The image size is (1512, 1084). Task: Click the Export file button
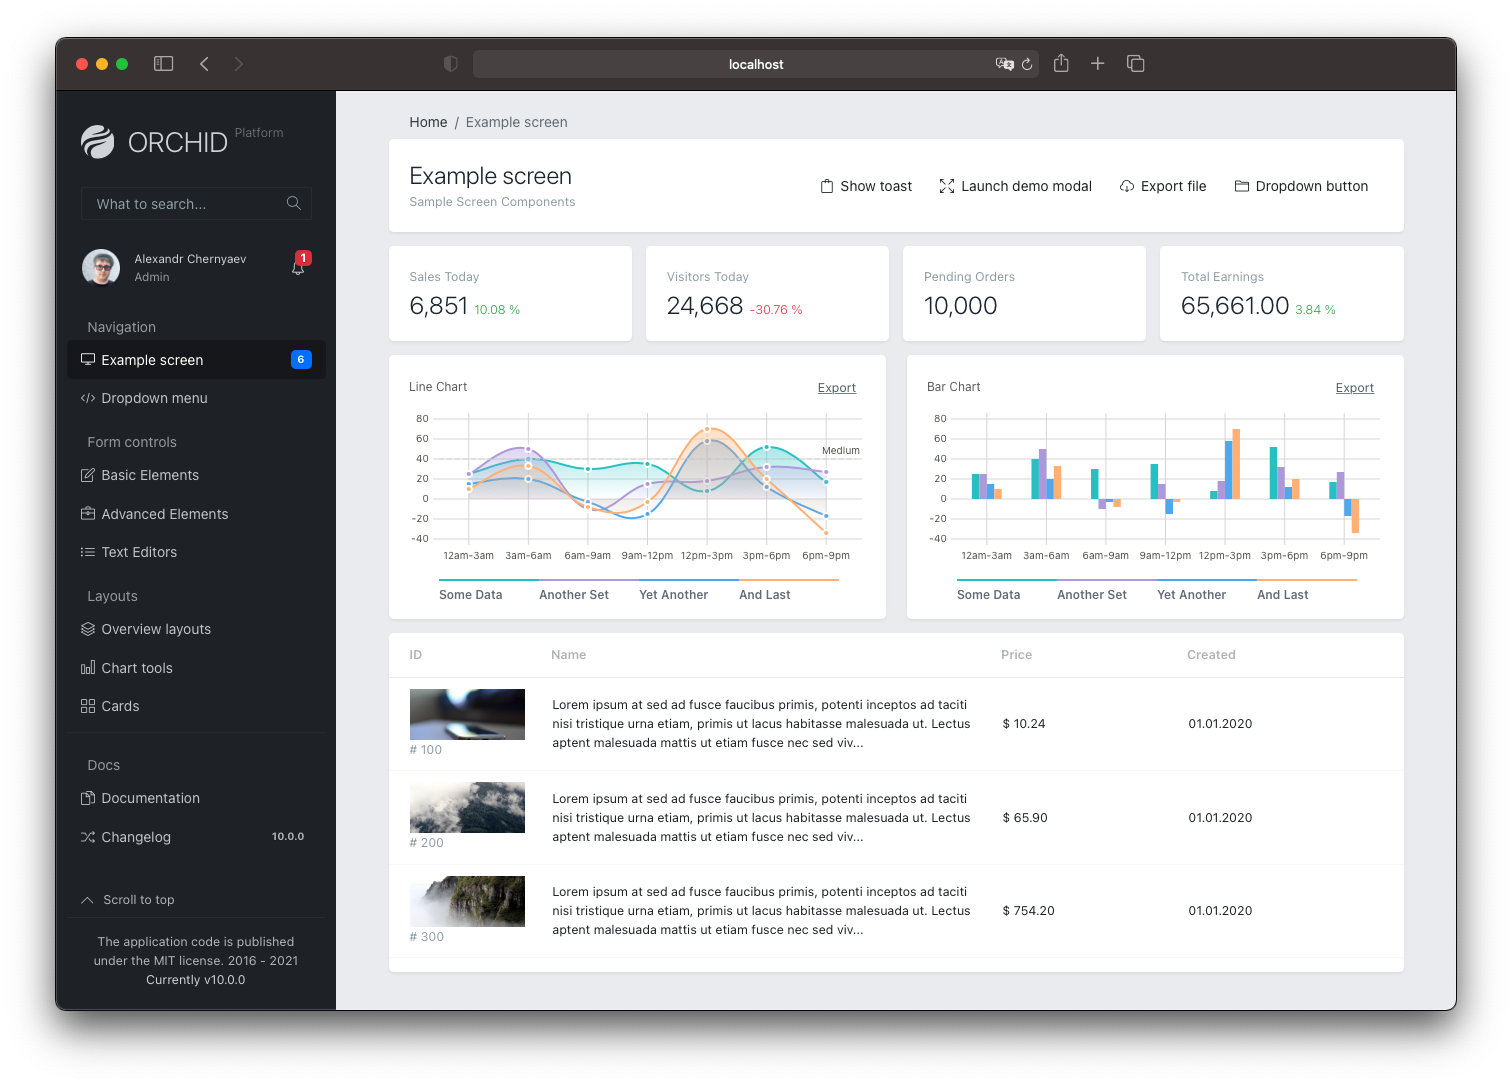pos(1163,186)
